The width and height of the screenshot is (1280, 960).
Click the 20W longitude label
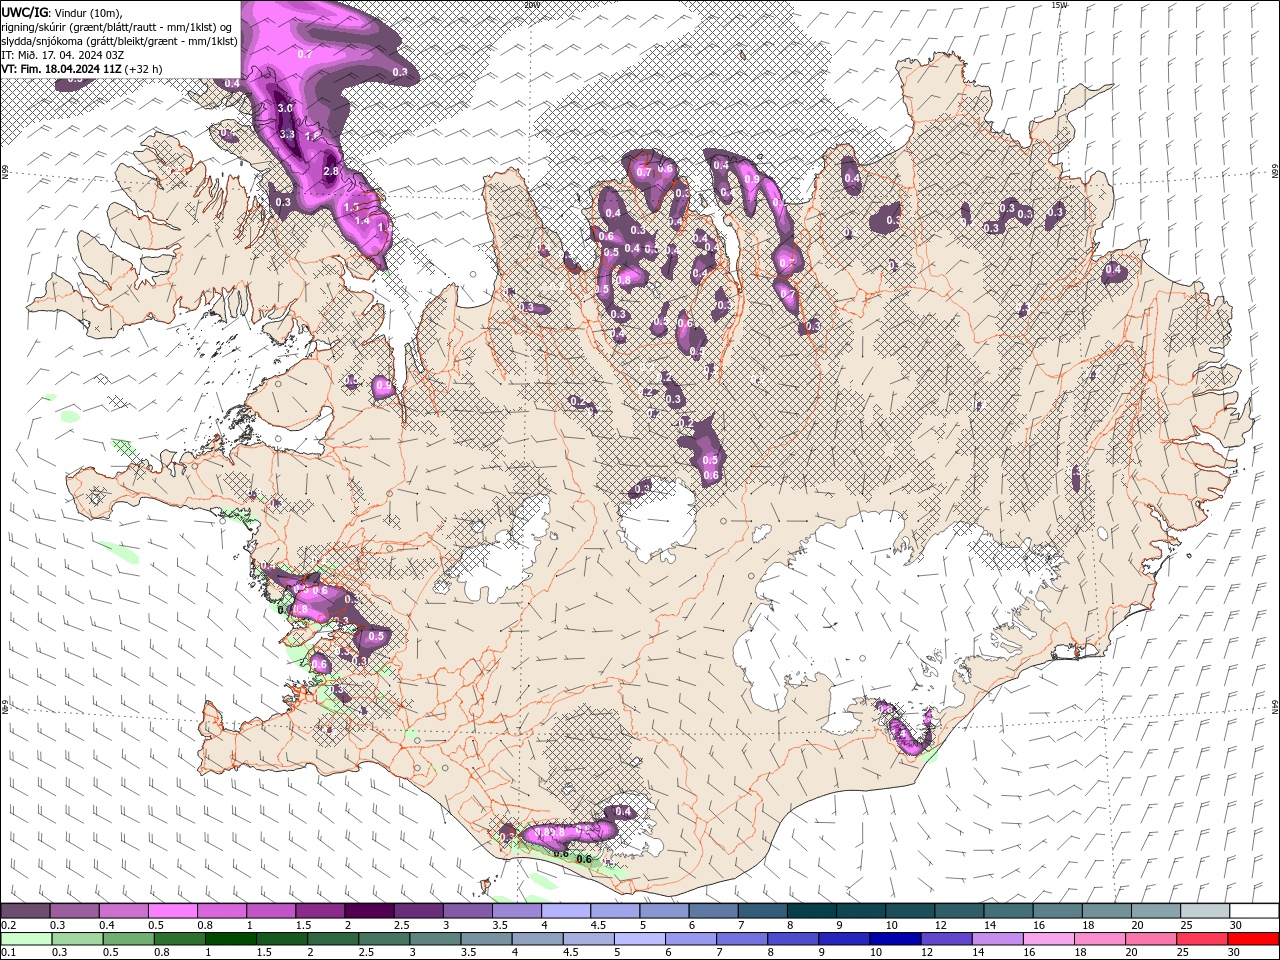(531, 5)
